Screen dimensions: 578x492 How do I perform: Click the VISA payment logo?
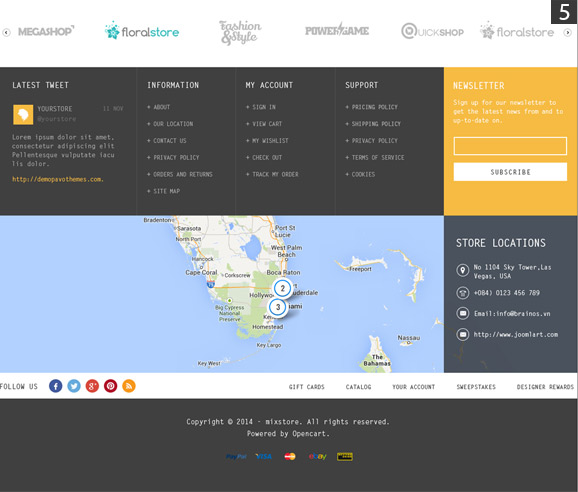[x=264, y=457]
